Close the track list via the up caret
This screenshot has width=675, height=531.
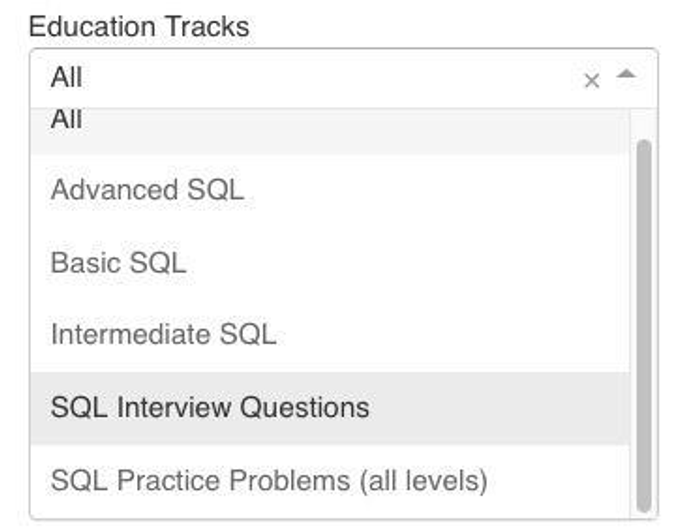coord(626,75)
